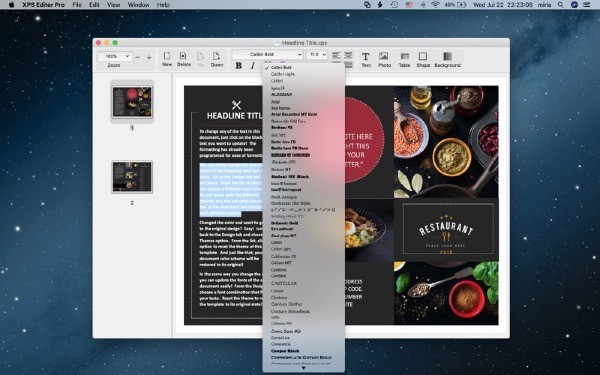
Task: Zoom in with the plus button
Action: (149, 57)
